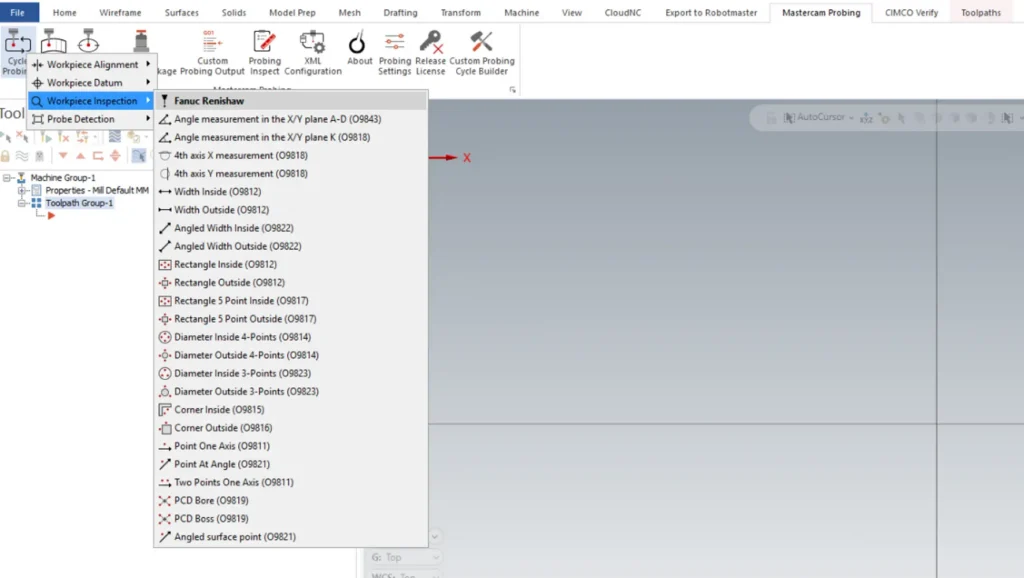Switch to the Solids tab

point(234,12)
